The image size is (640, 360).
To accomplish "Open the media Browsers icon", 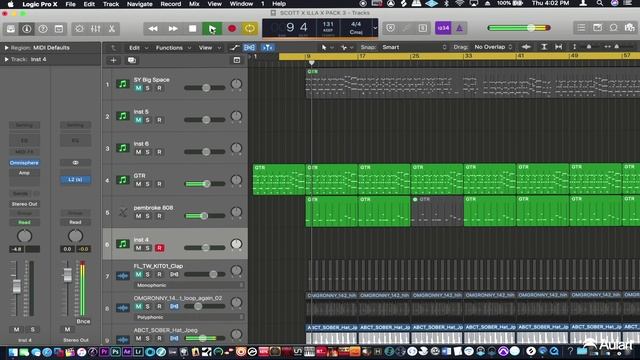I will pyautogui.click(x=630, y=28).
